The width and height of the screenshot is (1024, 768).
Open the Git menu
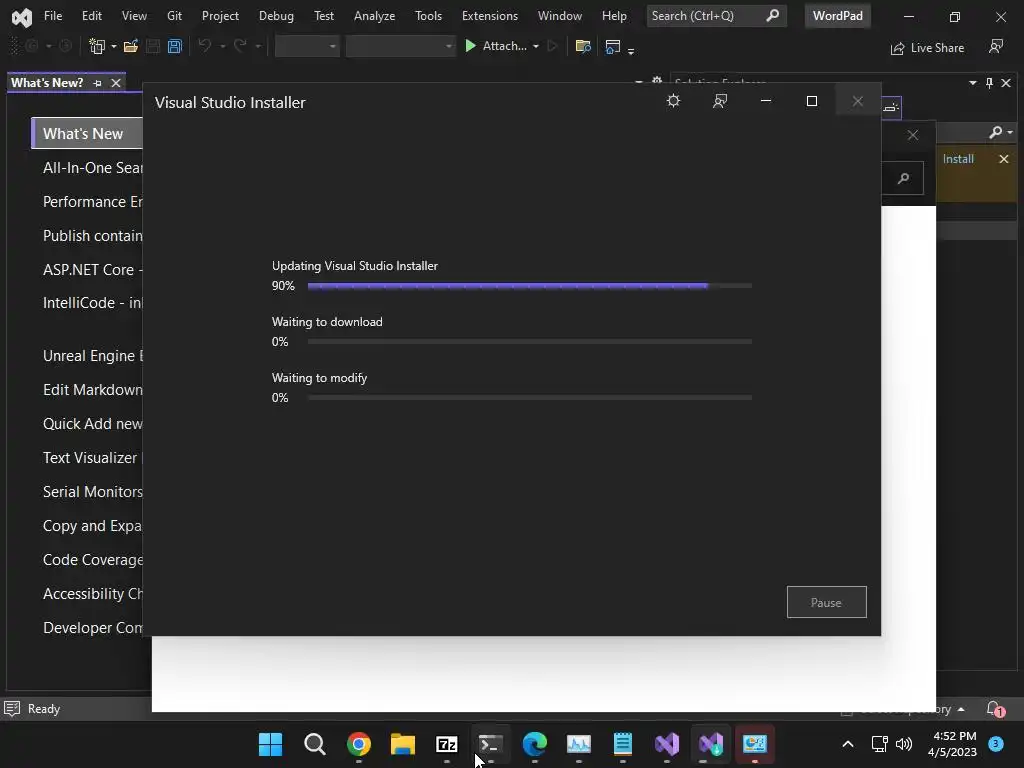point(174,16)
